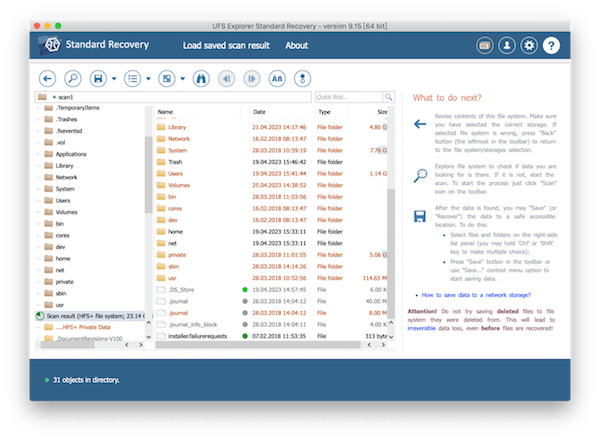The image size is (600, 440).
Task: Click the Standard Recovery logo
Action: click(x=52, y=45)
